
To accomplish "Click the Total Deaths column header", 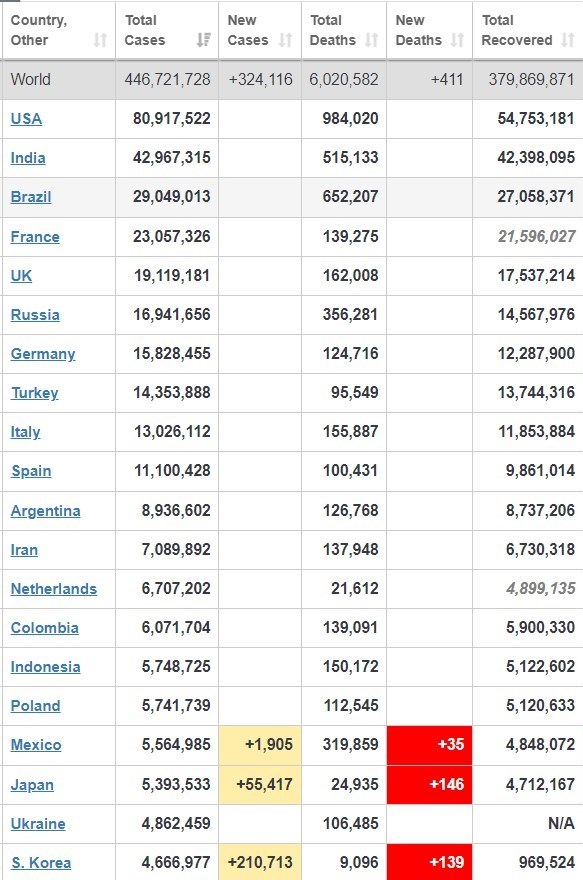I will [x=344, y=30].
